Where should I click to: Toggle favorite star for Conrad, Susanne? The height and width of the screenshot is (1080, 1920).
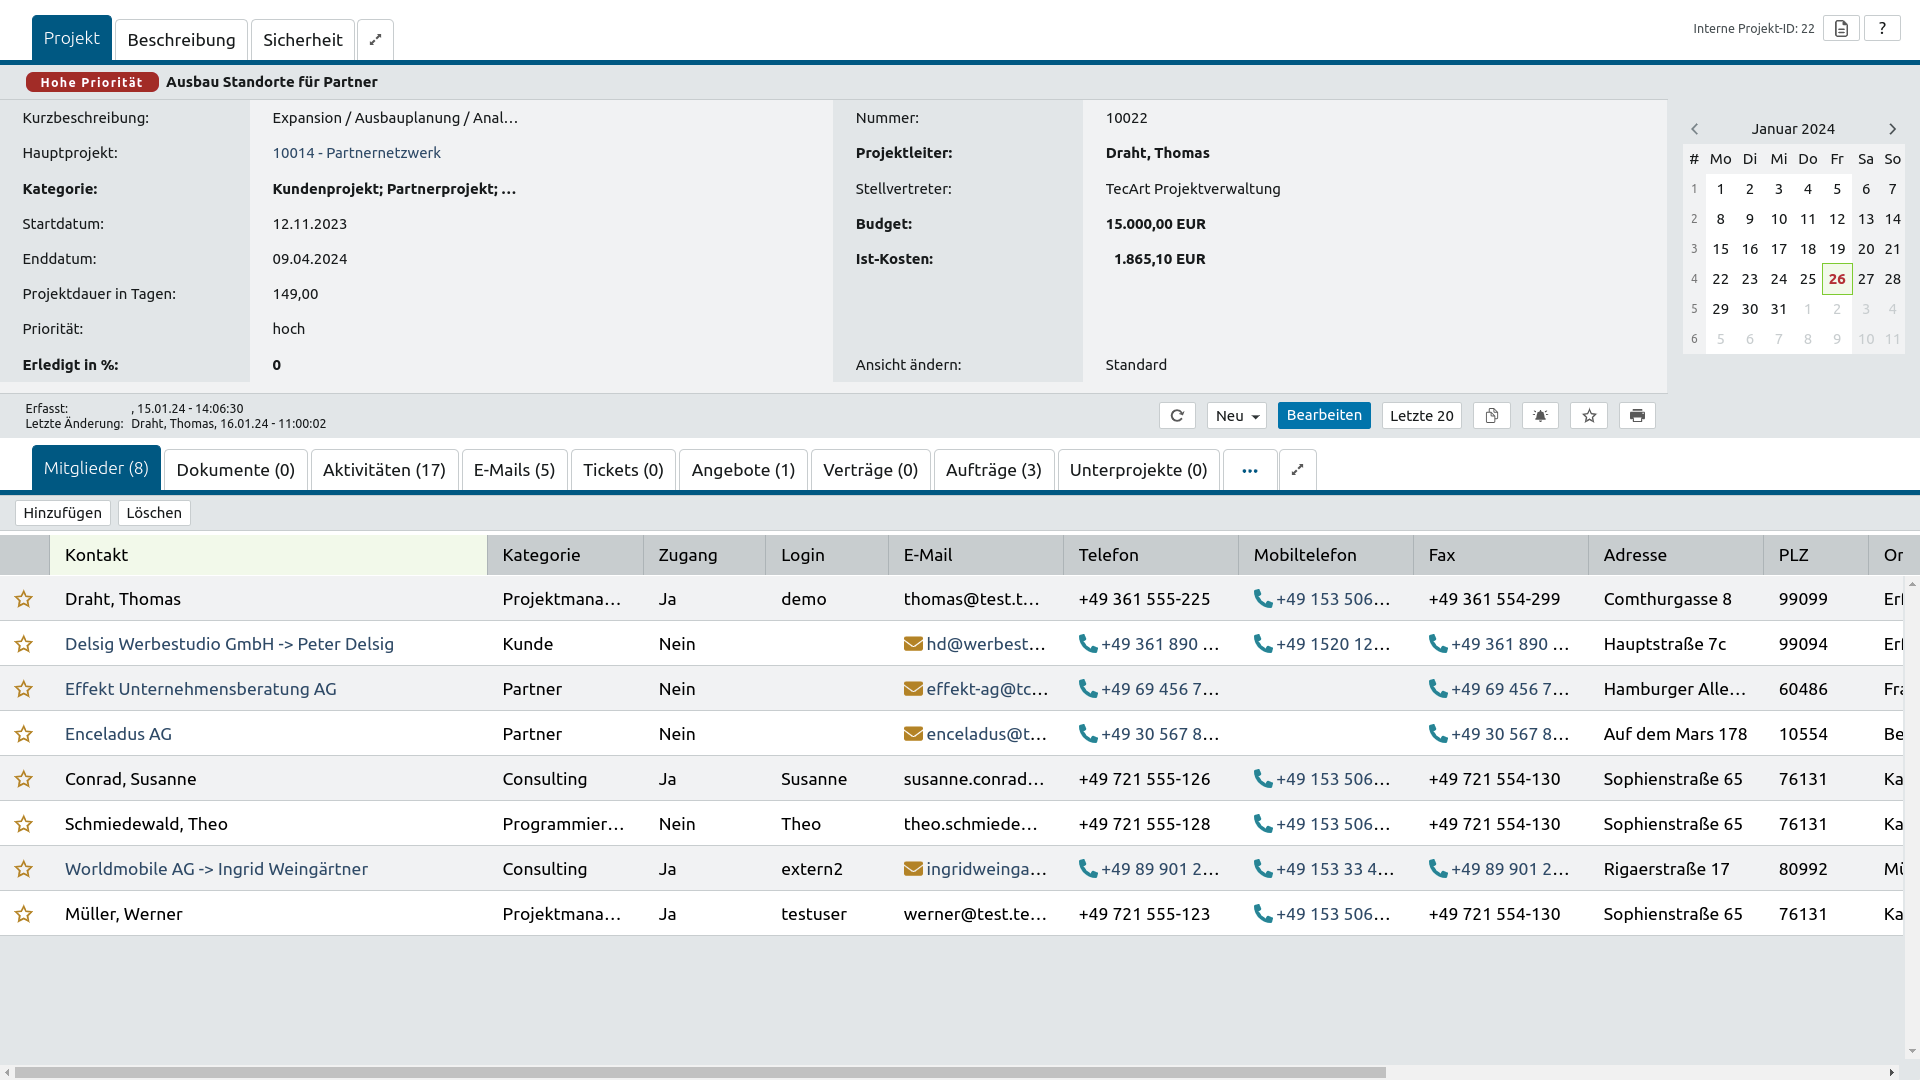pyautogui.click(x=24, y=779)
